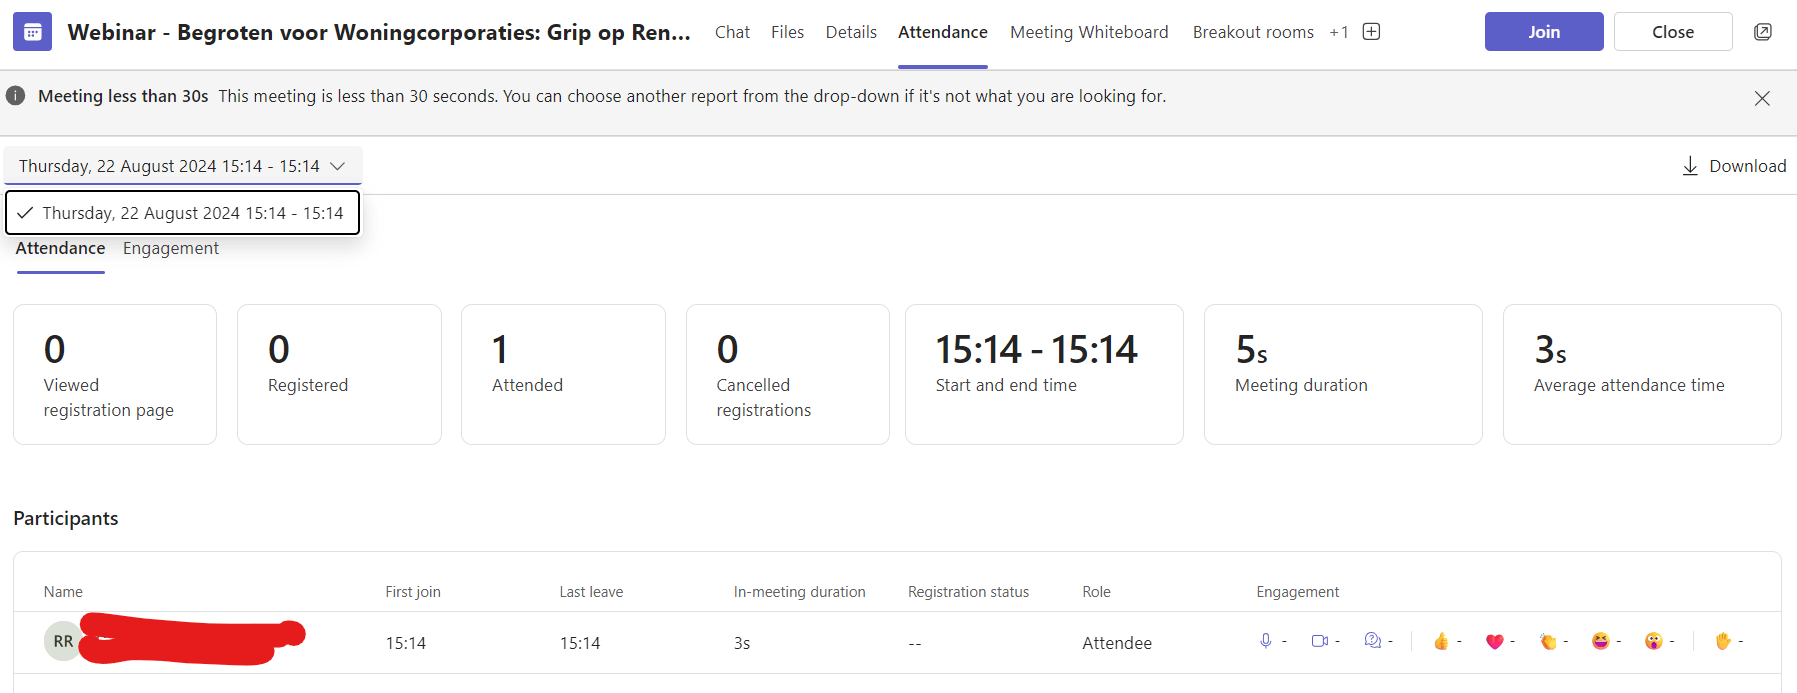This screenshot has height=693, width=1797.
Task: Click the laughing face reaction icon
Action: tap(1601, 641)
